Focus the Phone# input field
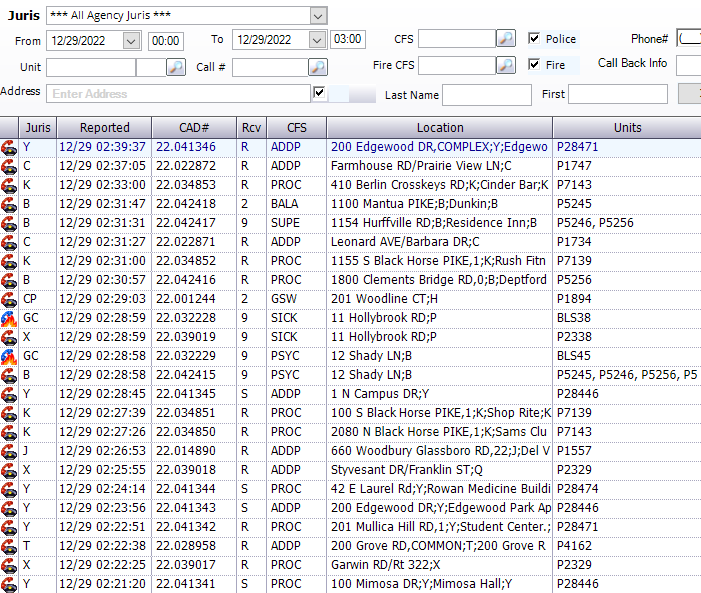The image size is (701, 593). click(x=688, y=39)
